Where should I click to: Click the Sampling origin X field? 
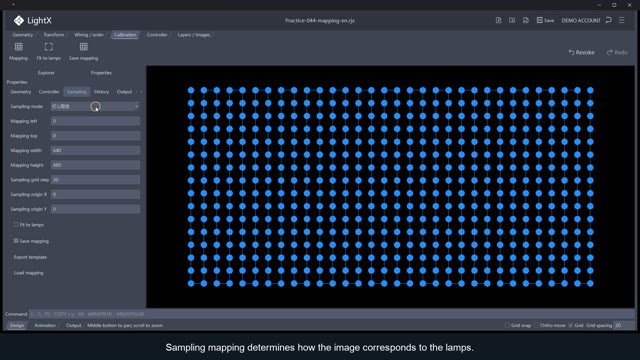coord(95,194)
